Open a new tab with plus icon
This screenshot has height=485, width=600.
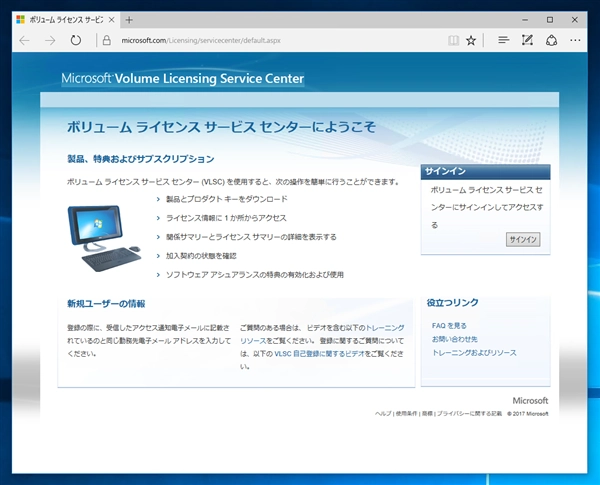coord(129,20)
